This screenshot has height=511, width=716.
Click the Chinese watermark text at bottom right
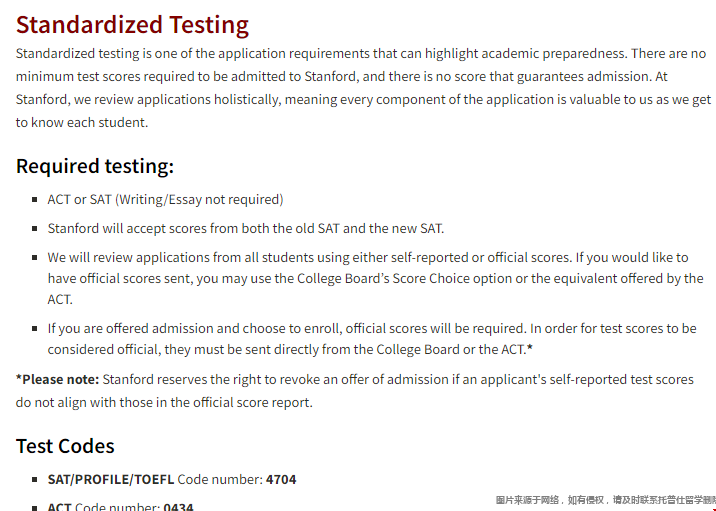pos(605,500)
